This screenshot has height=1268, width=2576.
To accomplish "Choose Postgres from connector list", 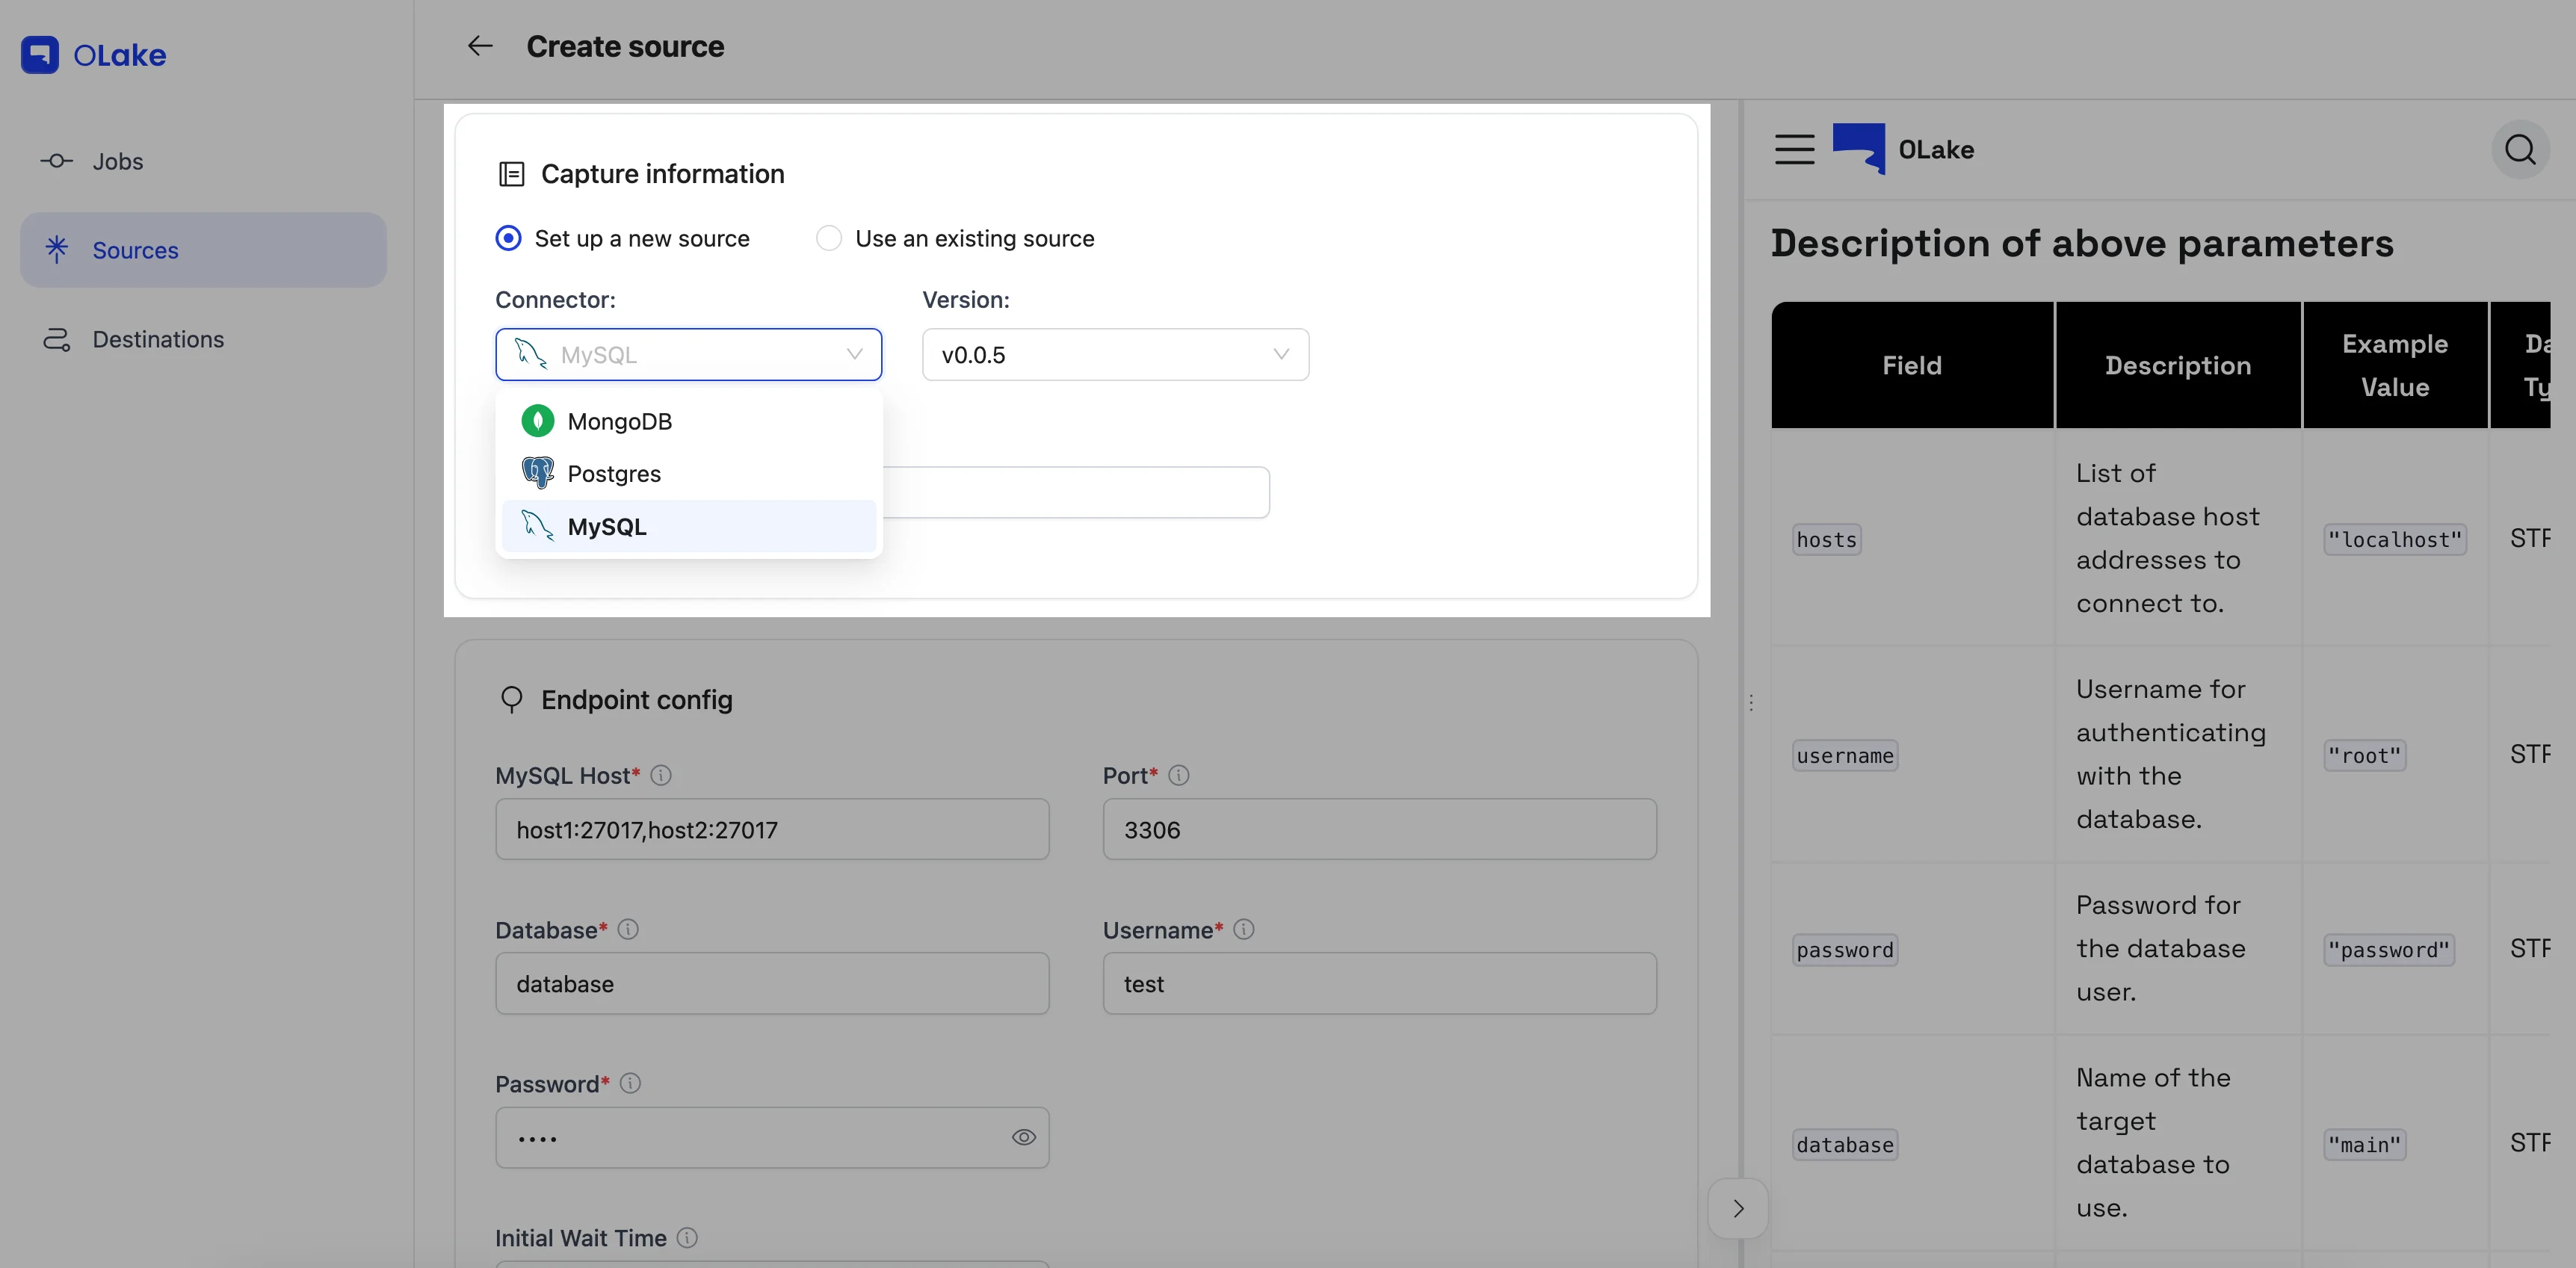I will pyautogui.click(x=614, y=474).
